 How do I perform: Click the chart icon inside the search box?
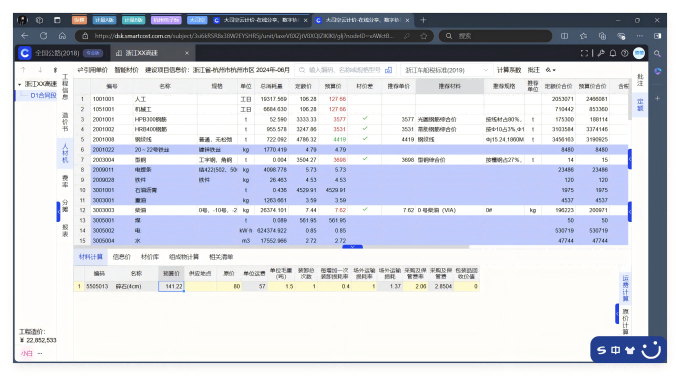pos(388,70)
